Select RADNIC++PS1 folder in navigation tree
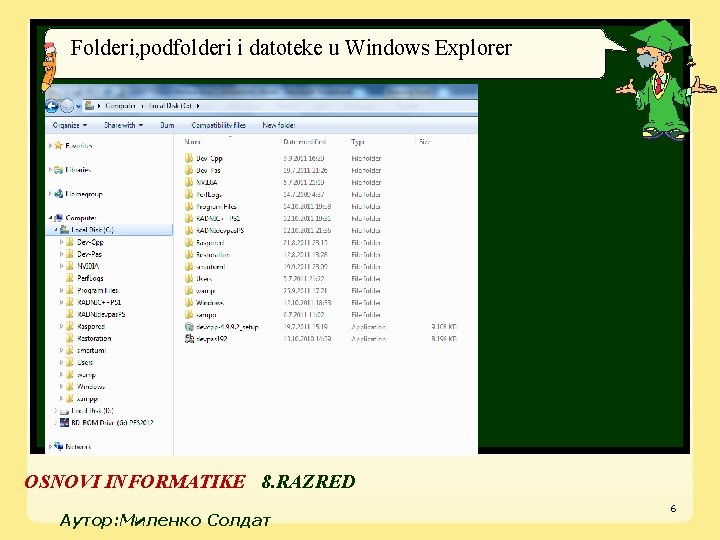 pyautogui.click(x=99, y=302)
